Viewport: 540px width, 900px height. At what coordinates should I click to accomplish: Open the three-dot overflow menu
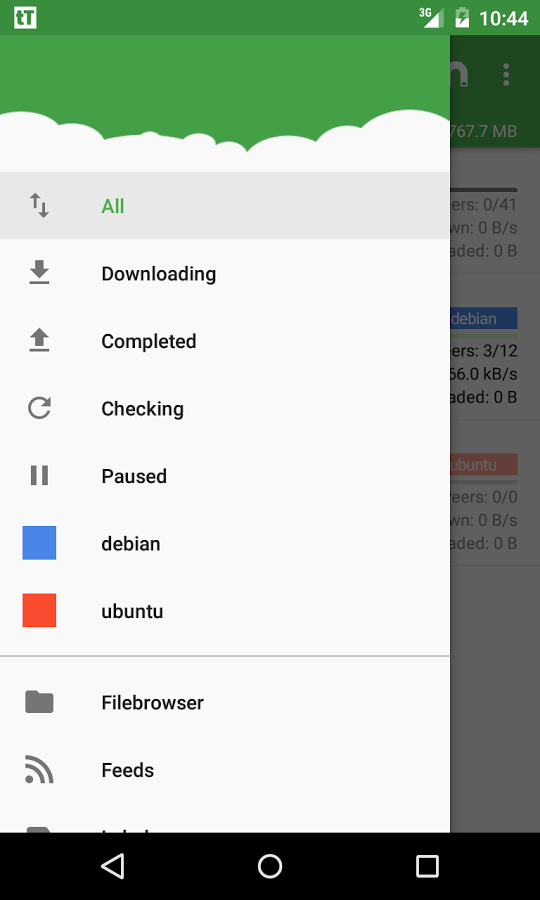(506, 75)
